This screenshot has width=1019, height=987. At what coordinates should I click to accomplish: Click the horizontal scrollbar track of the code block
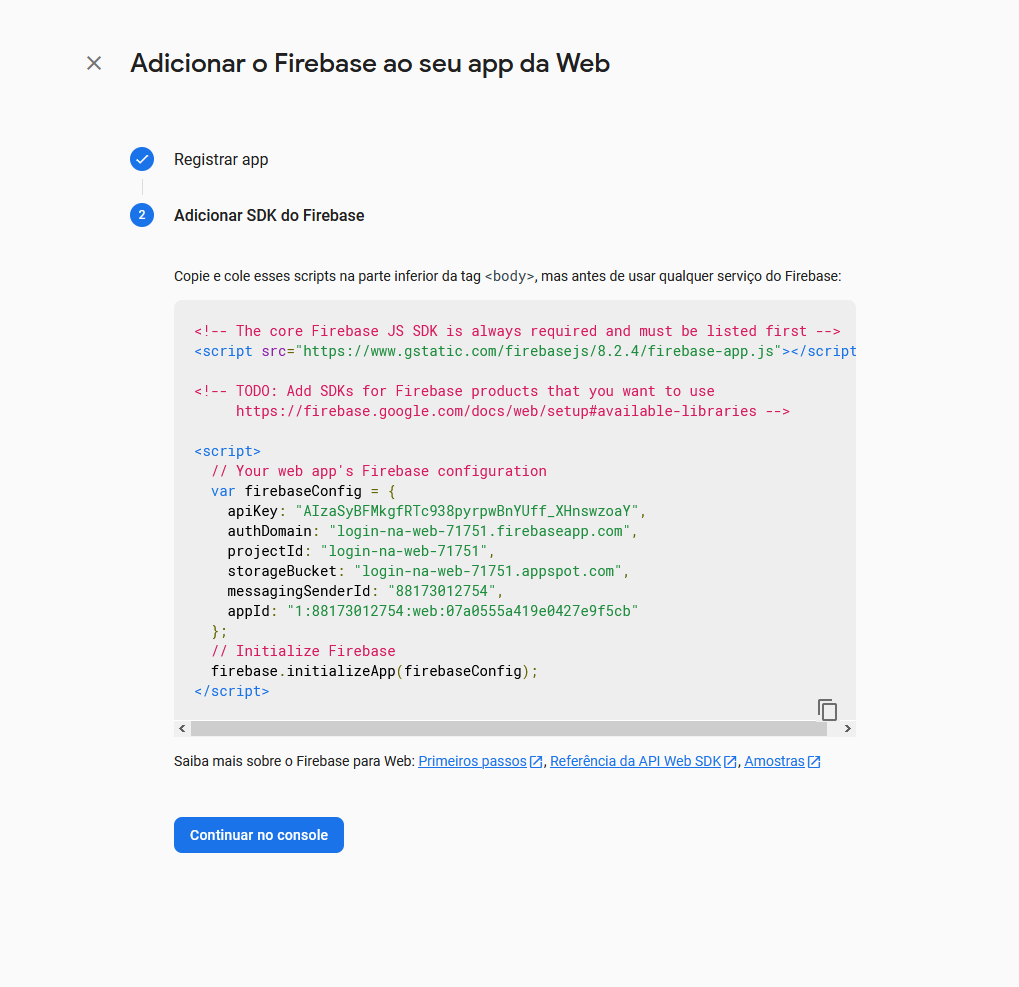[509, 728]
